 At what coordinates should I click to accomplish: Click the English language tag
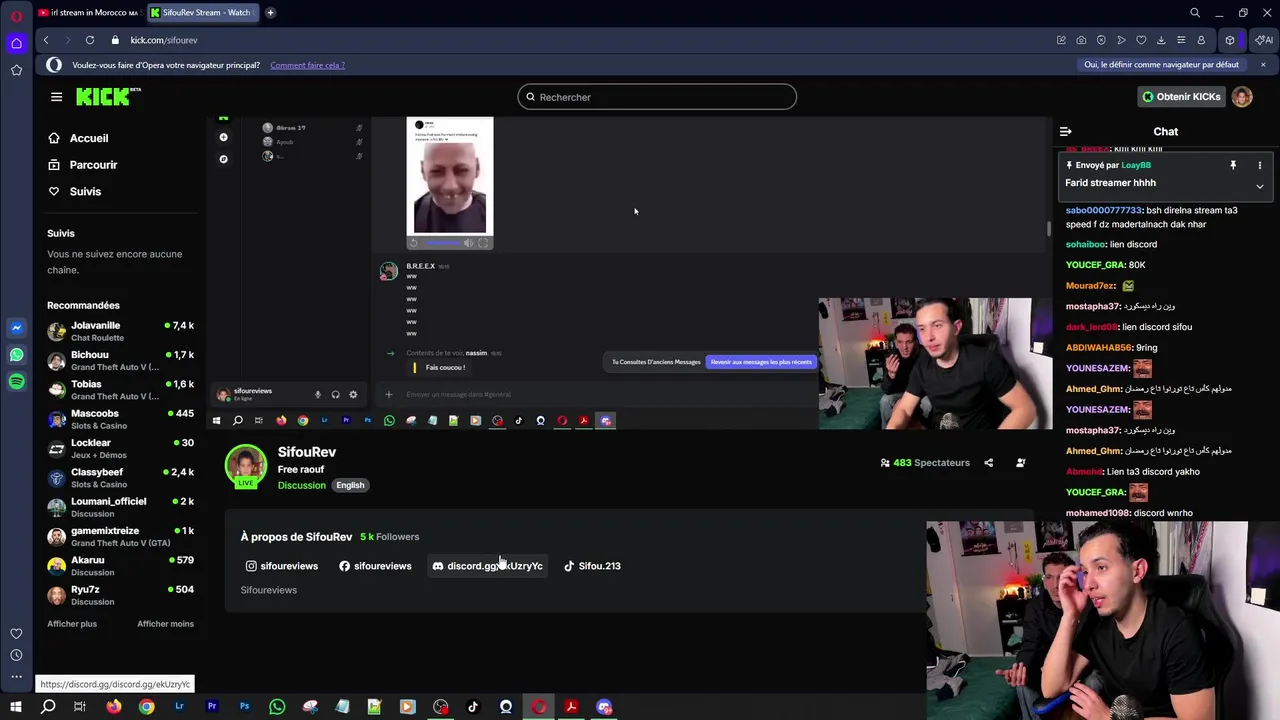(x=350, y=485)
